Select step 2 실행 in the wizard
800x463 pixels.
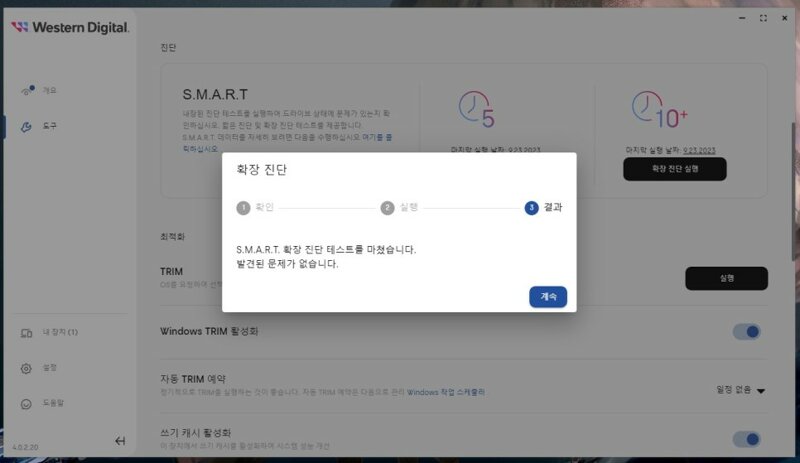tap(399, 208)
